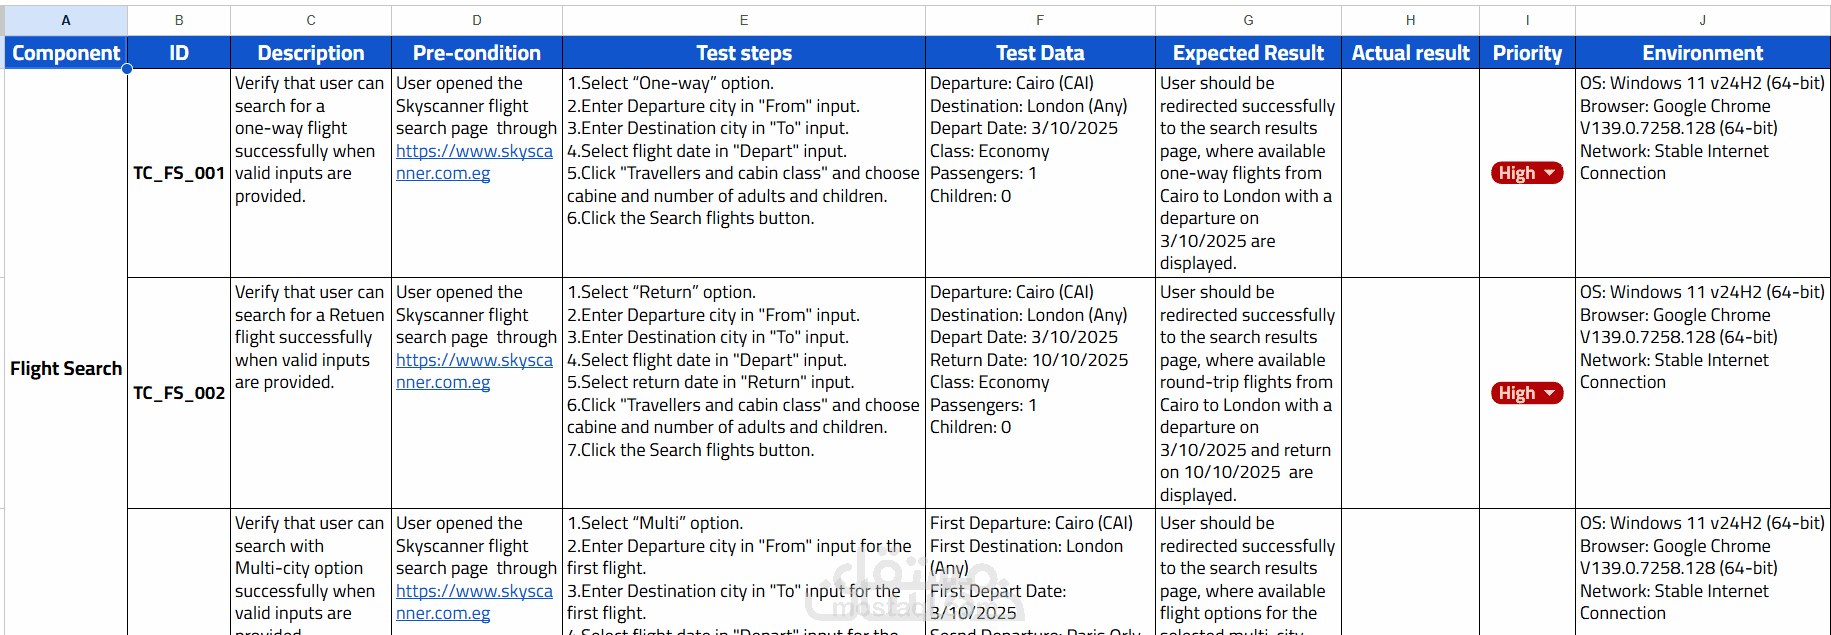Select column J header
This screenshot has height=635, width=1831.
pyautogui.click(x=1703, y=20)
